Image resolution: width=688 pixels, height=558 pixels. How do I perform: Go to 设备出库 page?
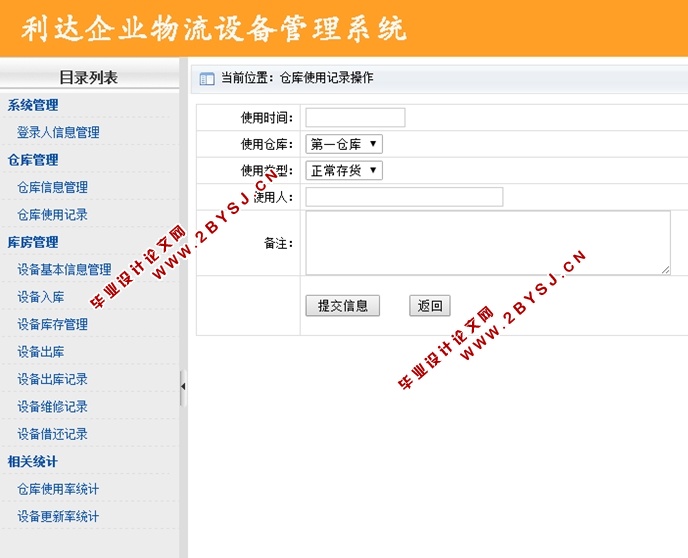click(x=40, y=352)
